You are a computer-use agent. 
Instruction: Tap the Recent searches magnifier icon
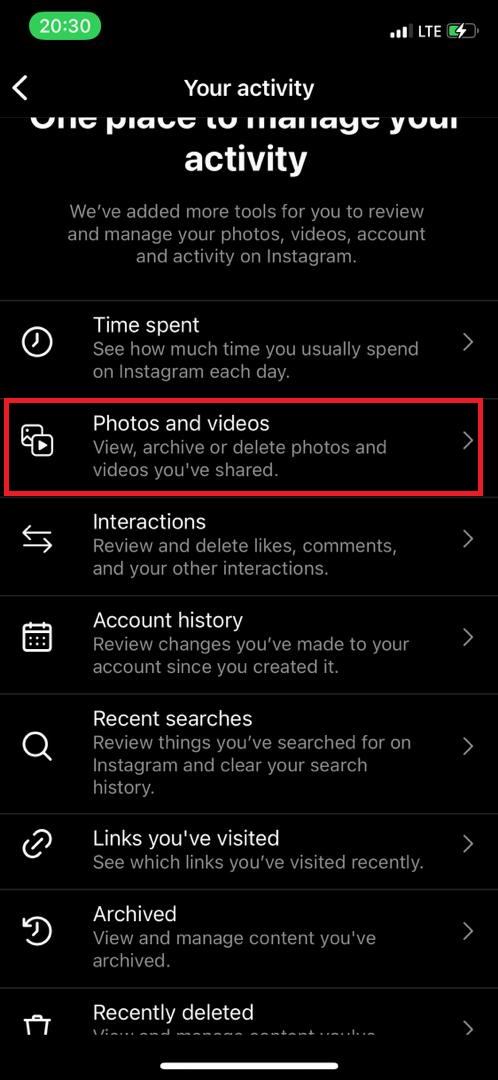tap(37, 747)
